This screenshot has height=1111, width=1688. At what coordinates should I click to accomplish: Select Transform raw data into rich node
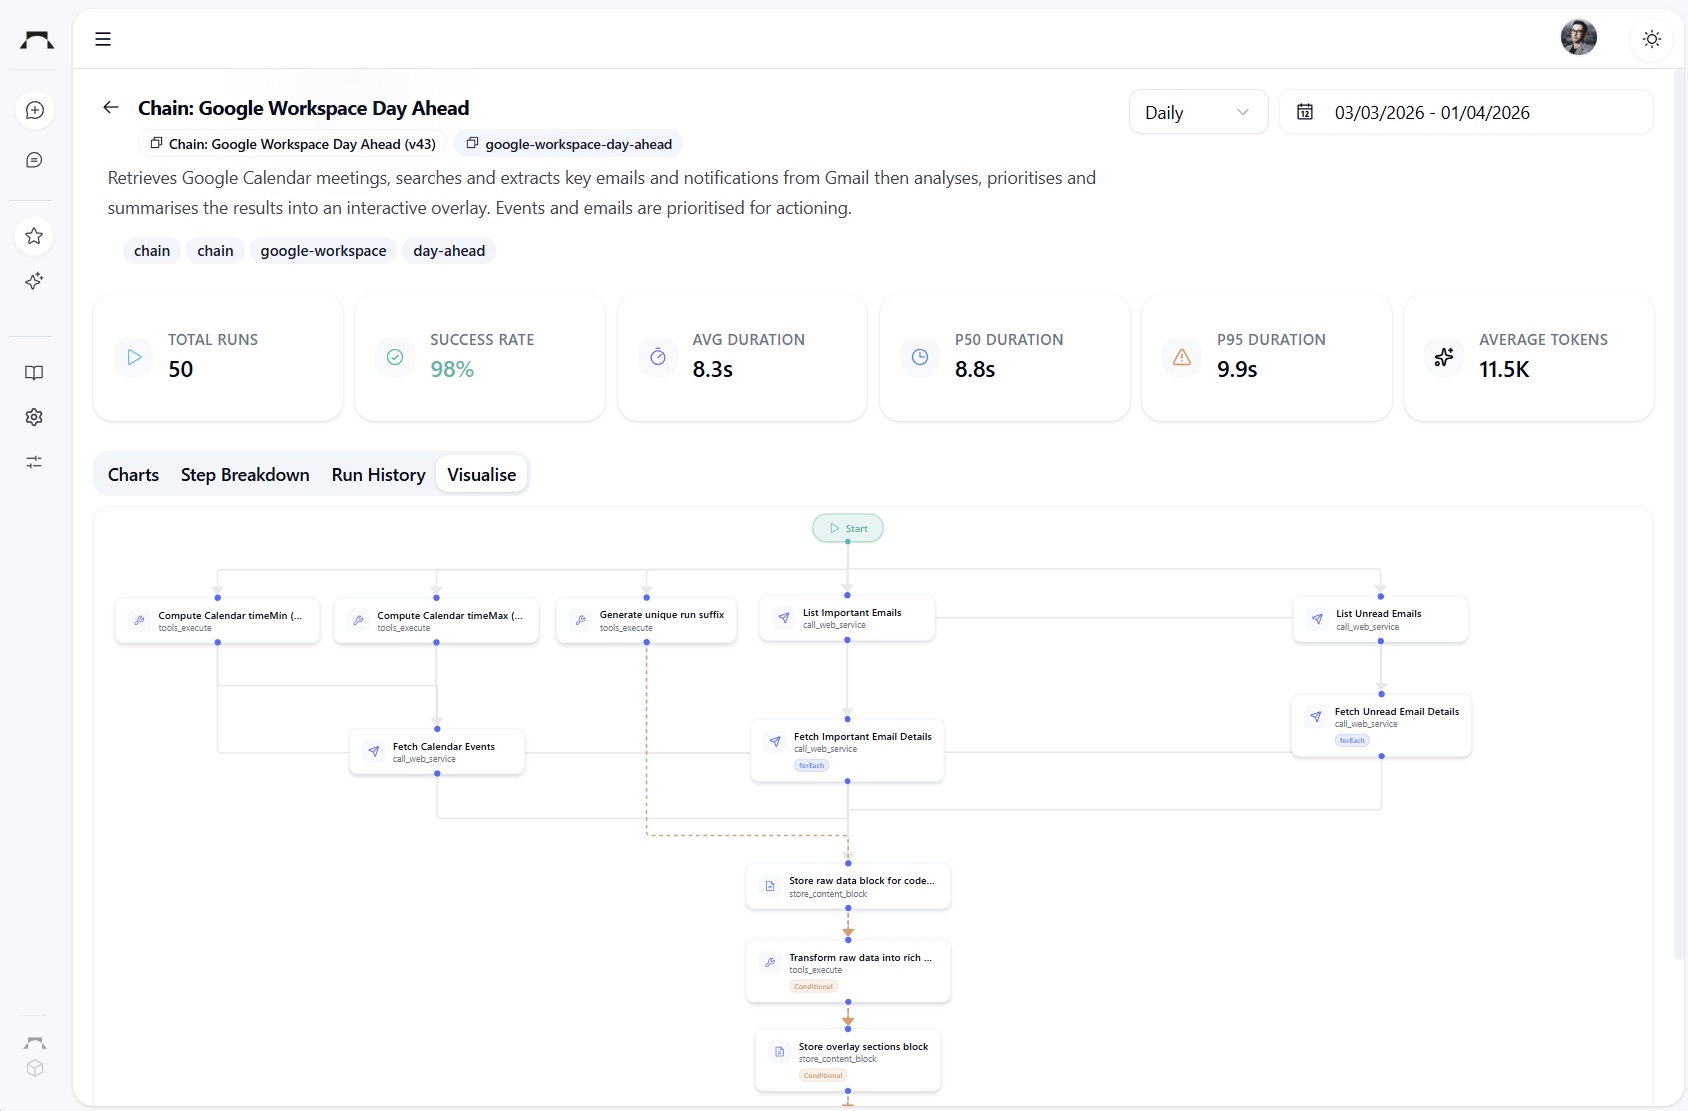(848, 972)
